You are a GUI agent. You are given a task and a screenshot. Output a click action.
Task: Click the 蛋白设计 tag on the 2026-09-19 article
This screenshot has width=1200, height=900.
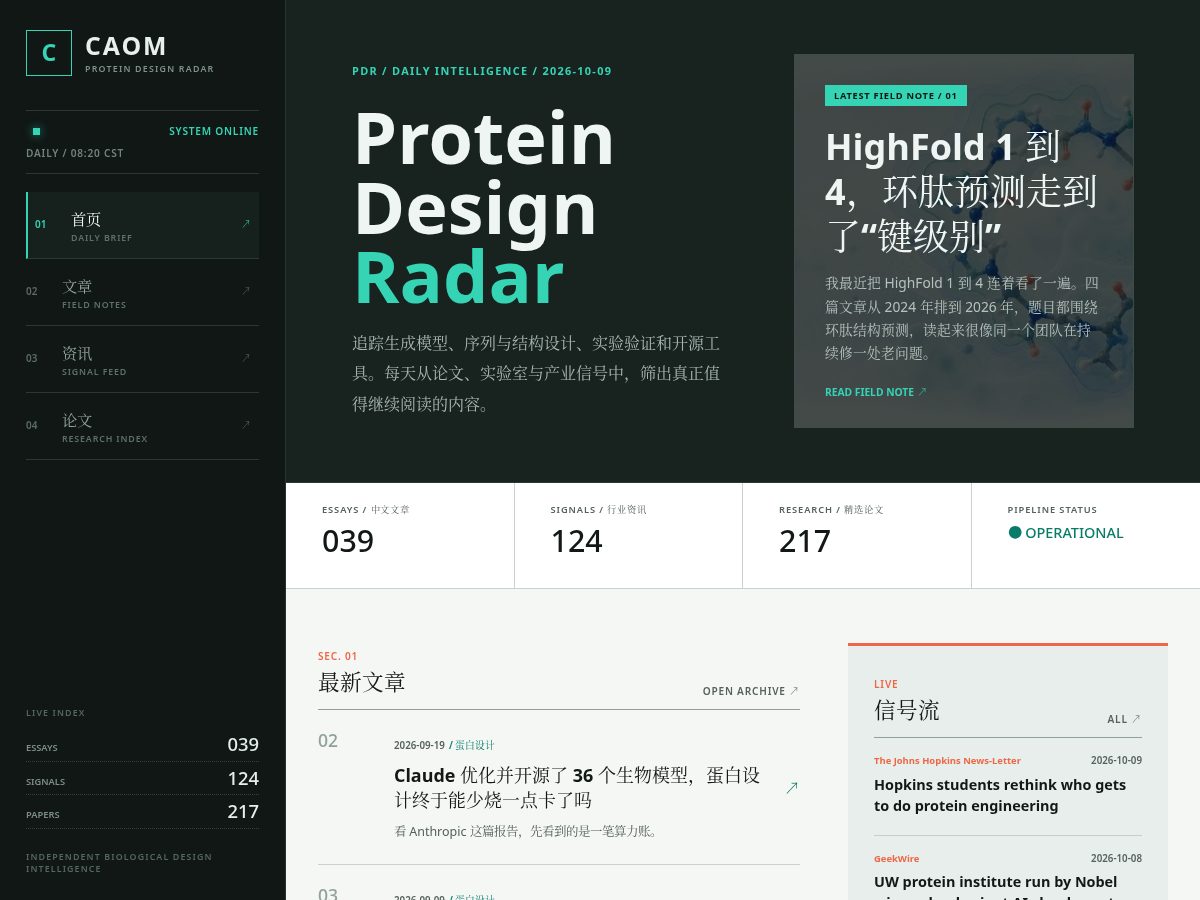coord(475,745)
